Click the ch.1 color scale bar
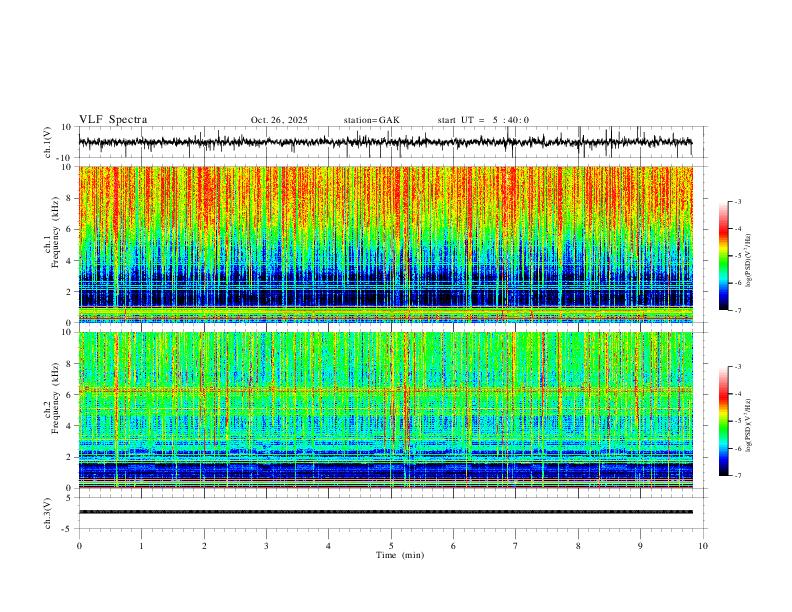The width and height of the screenshot is (792, 612). pos(723,256)
